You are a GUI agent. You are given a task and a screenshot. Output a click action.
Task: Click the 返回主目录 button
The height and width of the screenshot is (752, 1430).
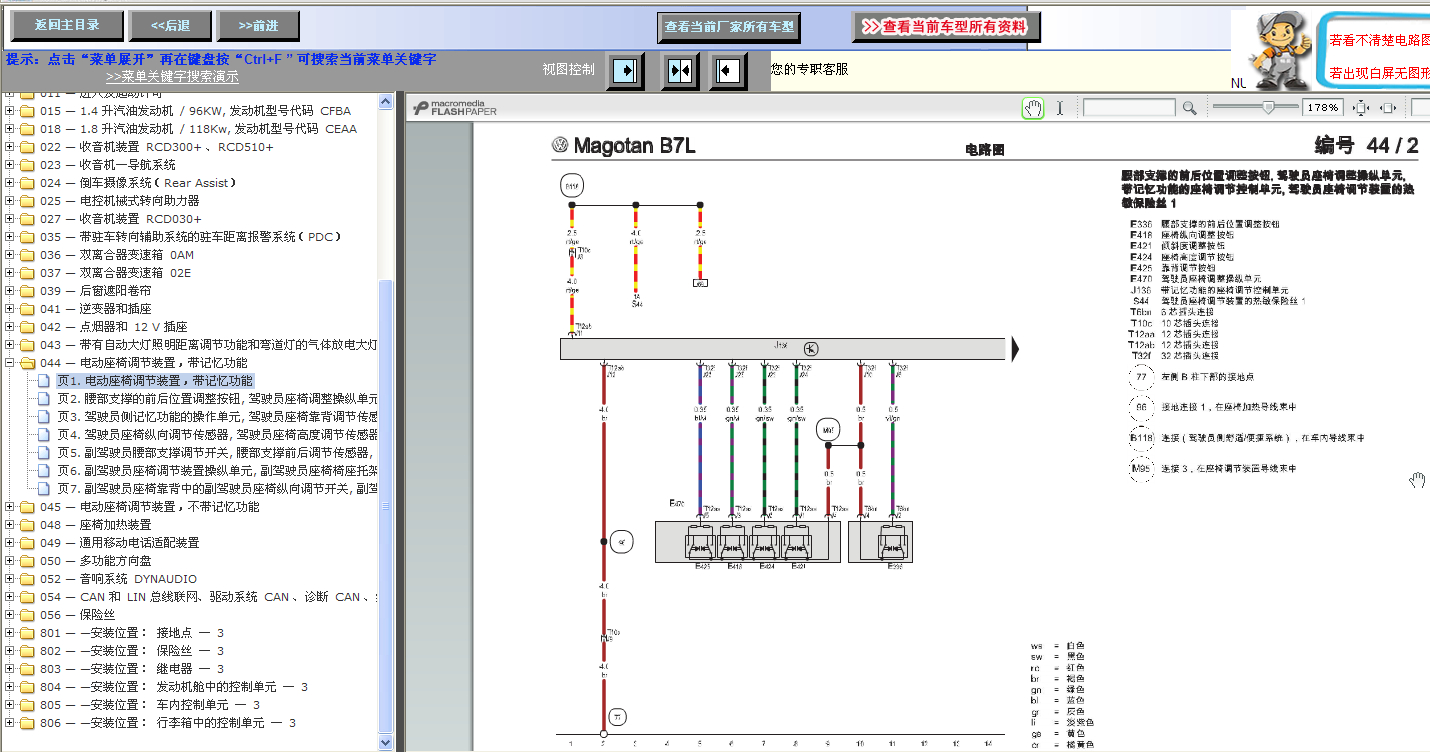point(68,26)
